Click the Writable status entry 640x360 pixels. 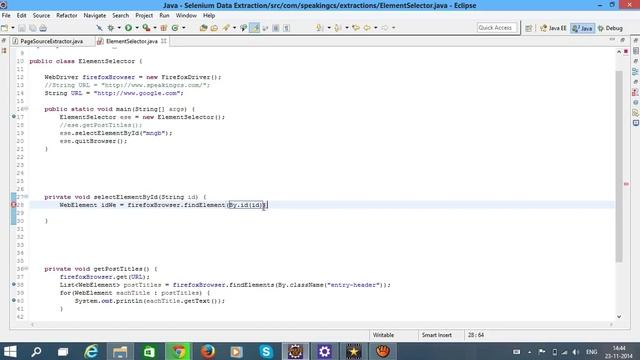click(383, 335)
